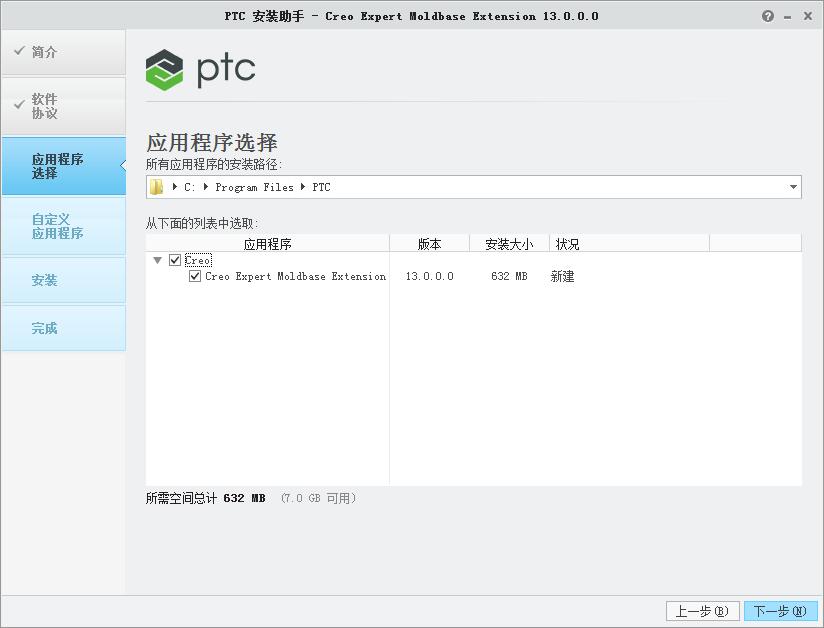Select the 应用程序选择 step
The image size is (824, 628).
64,166
